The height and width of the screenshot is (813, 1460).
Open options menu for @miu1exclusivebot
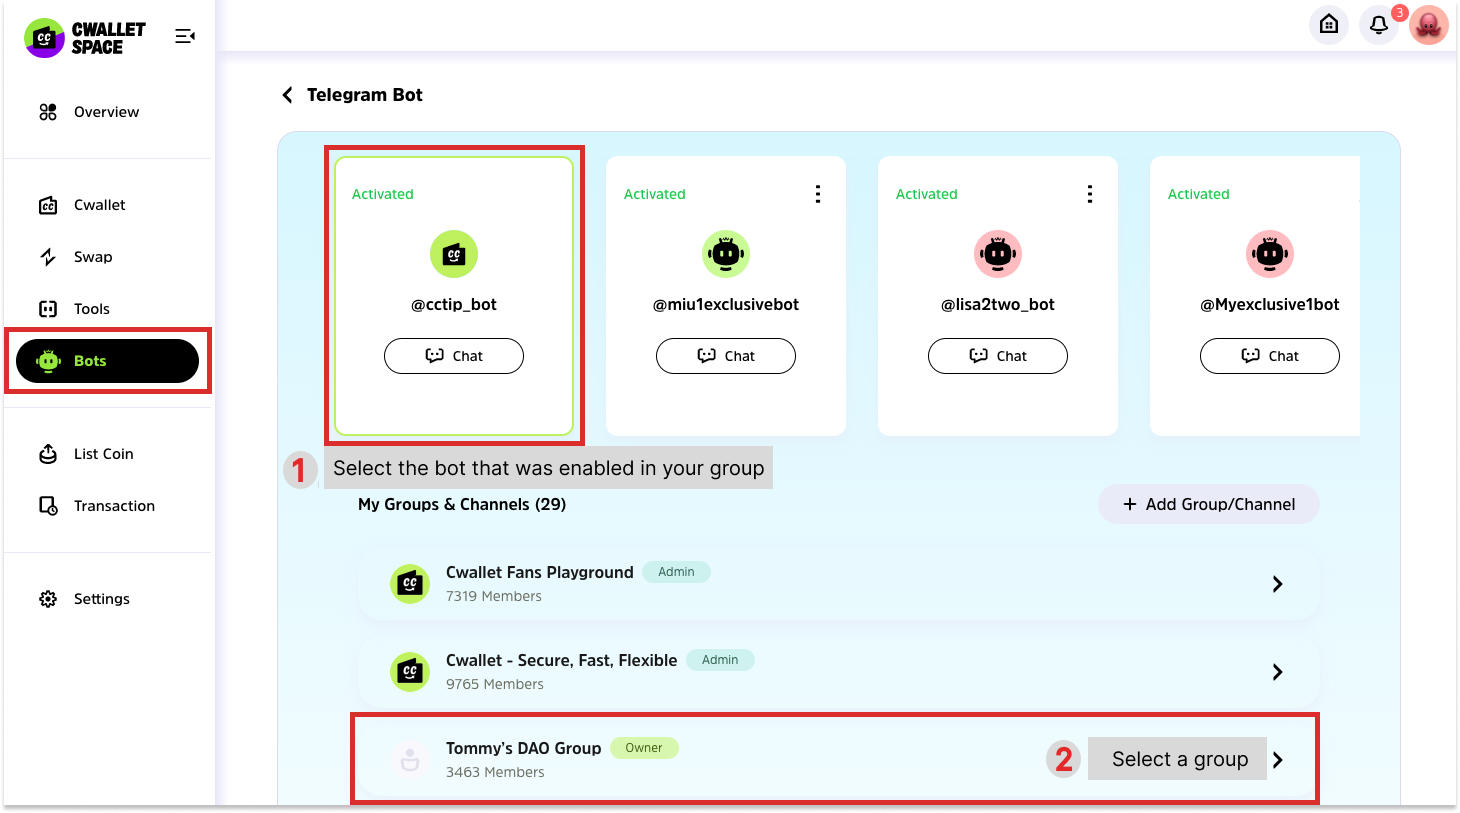coord(817,194)
